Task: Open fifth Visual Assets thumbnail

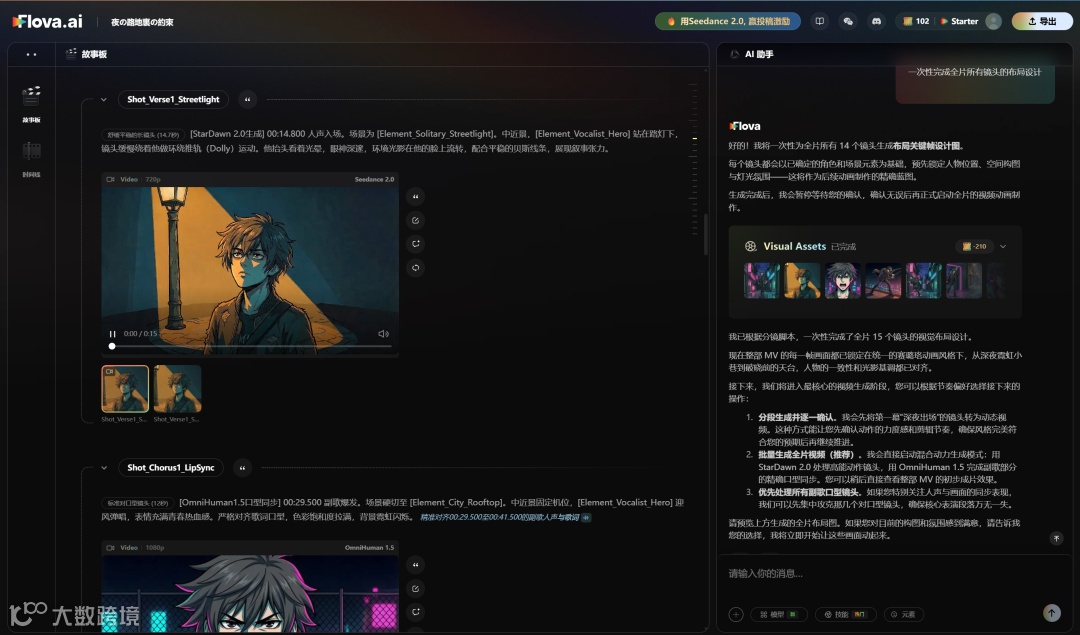Action: tap(923, 280)
